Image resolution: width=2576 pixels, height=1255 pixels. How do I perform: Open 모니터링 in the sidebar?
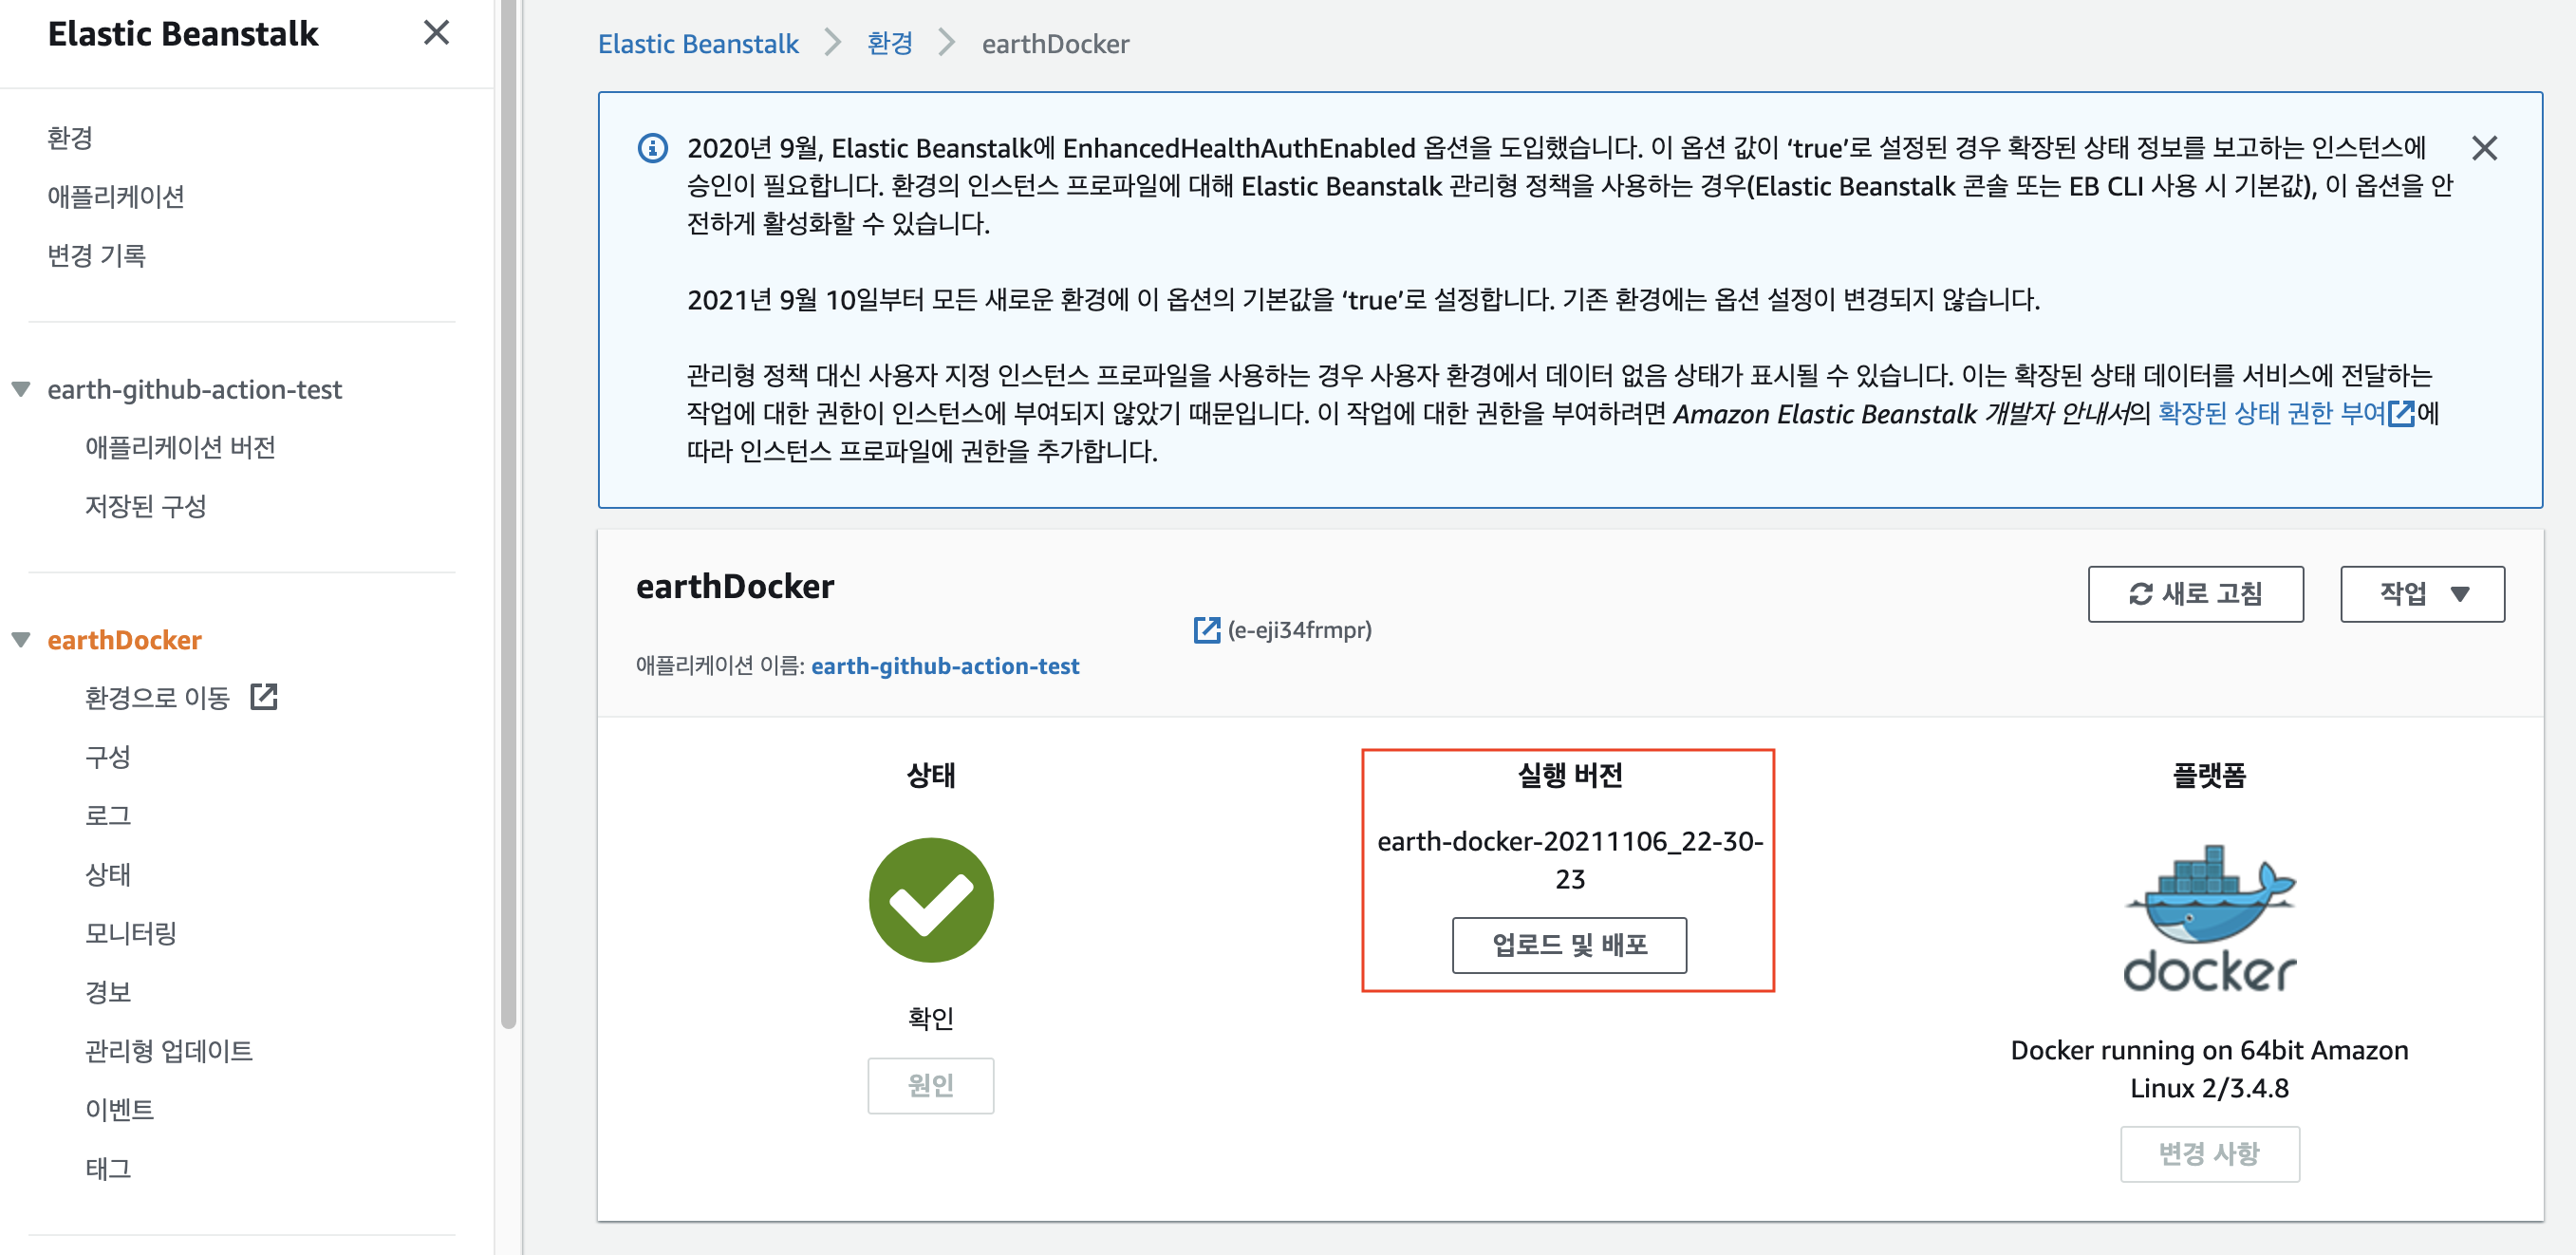pyautogui.click(x=131, y=933)
